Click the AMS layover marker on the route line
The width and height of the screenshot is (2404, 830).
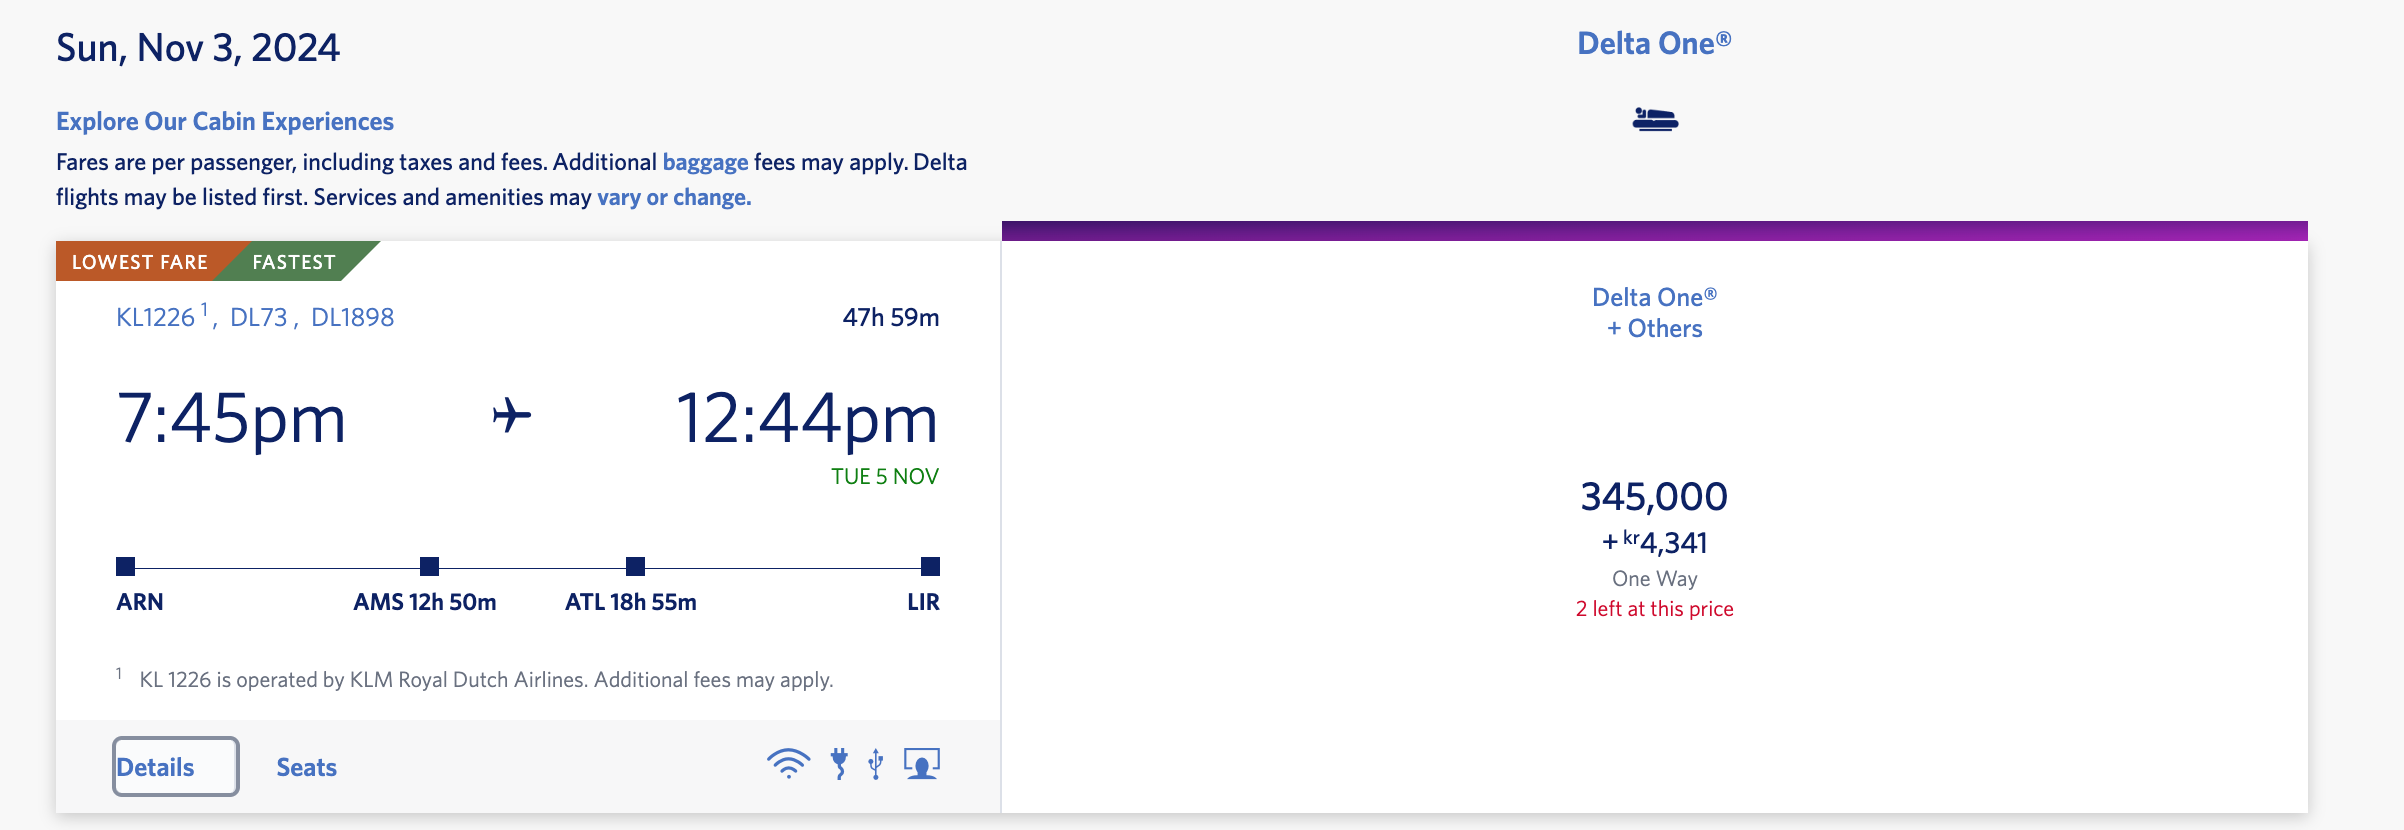pos(429,566)
